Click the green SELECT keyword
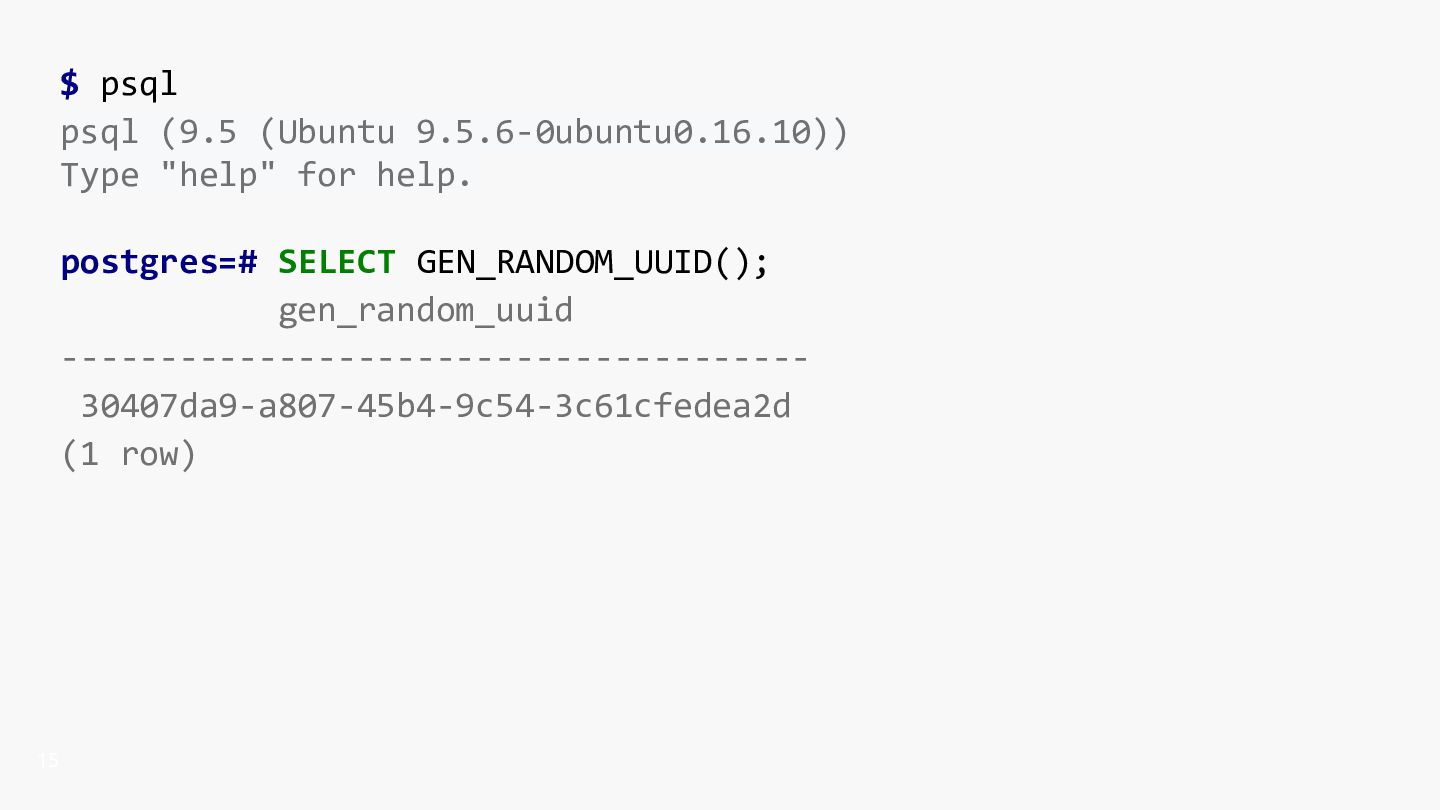 coord(337,262)
